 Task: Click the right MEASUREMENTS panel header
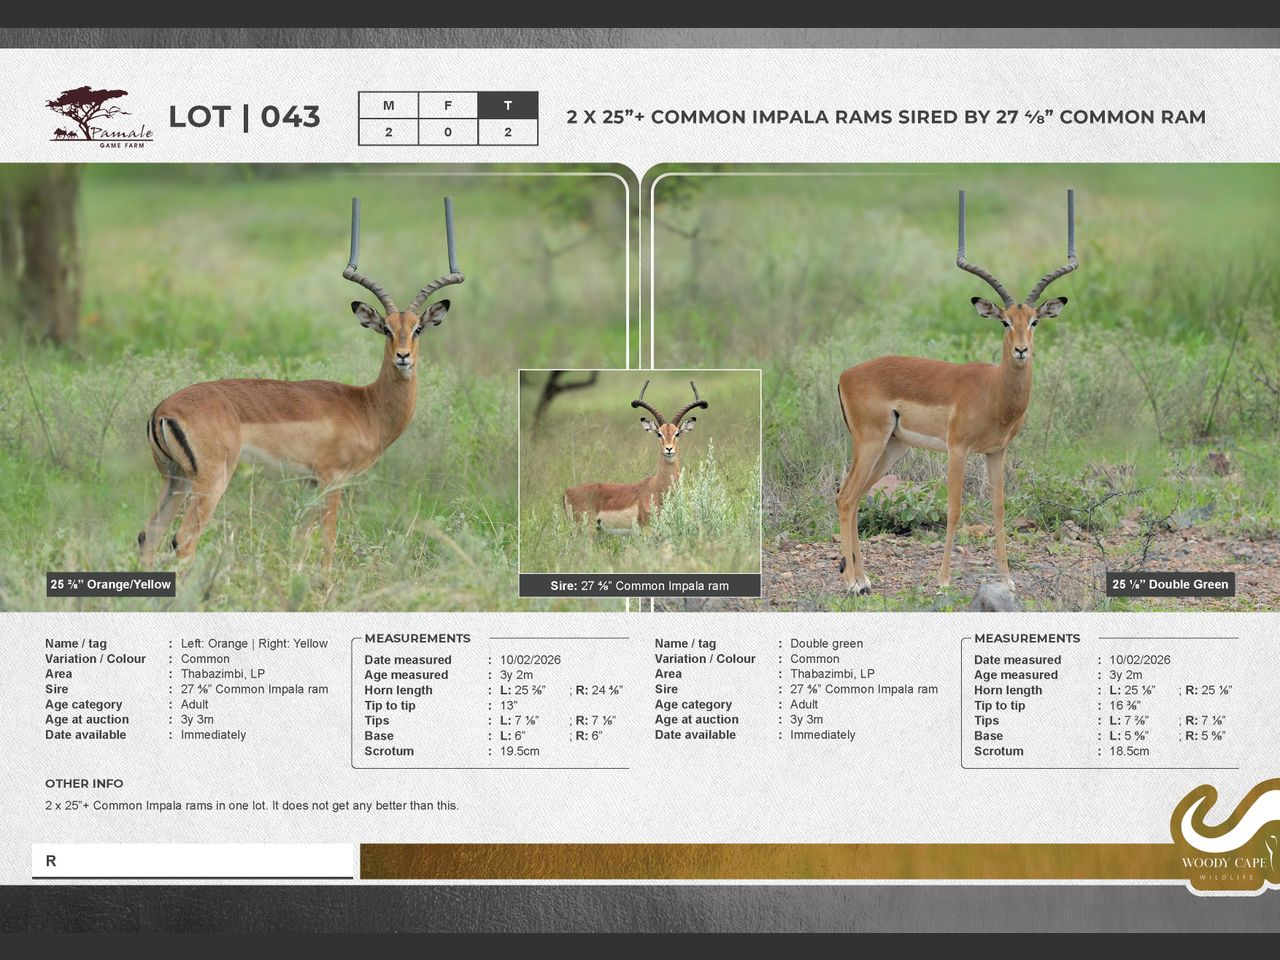[1027, 639]
